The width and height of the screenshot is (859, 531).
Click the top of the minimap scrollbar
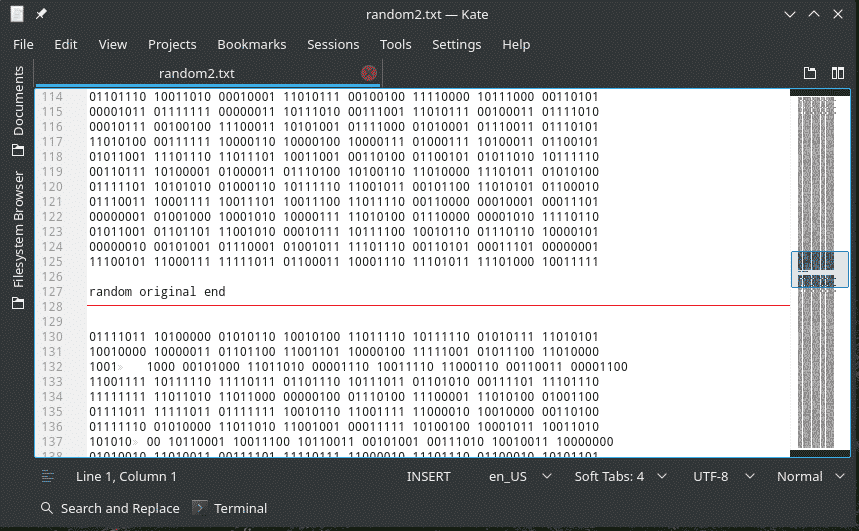820,93
